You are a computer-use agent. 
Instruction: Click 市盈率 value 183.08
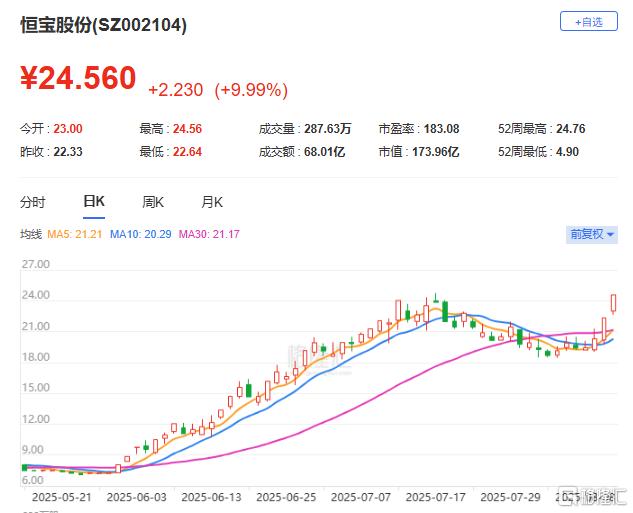point(442,129)
